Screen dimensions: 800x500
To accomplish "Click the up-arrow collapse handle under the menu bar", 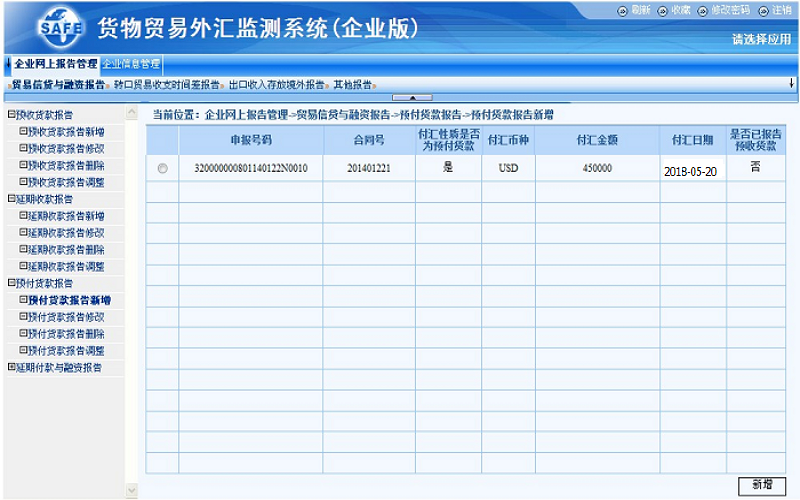I will (x=413, y=97).
